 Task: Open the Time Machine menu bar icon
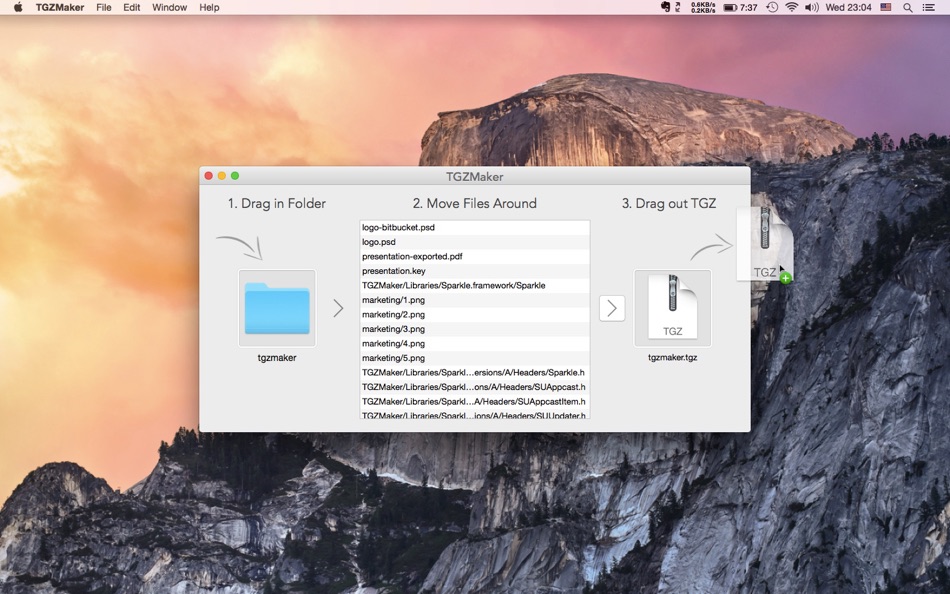click(772, 7)
